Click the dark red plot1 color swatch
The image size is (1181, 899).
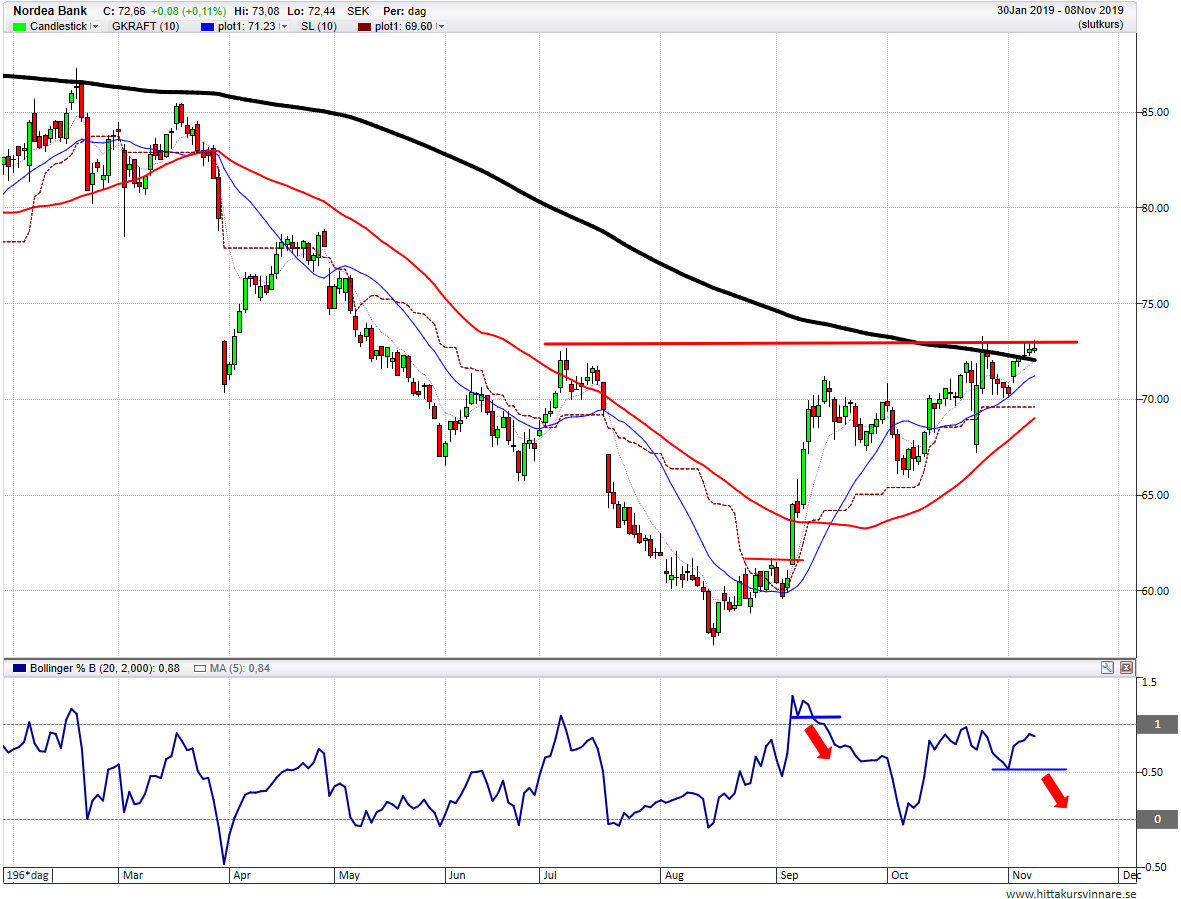[x=365, y=26]
